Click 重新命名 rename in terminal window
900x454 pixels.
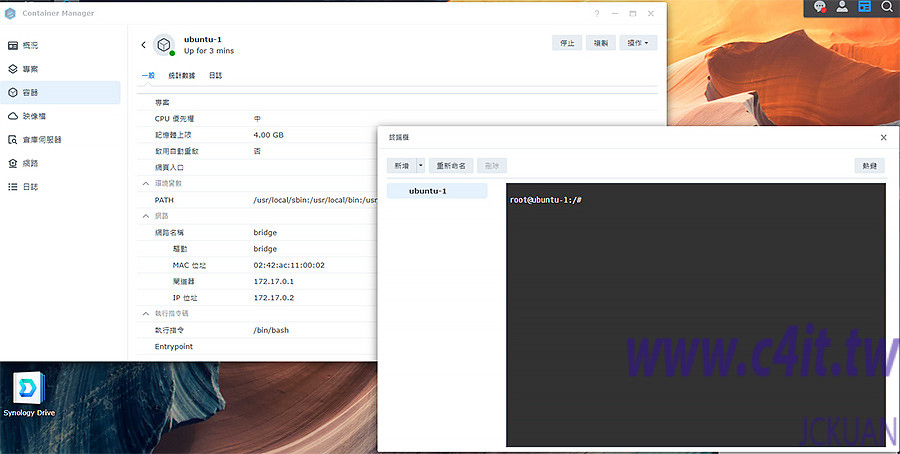[451, 166]
